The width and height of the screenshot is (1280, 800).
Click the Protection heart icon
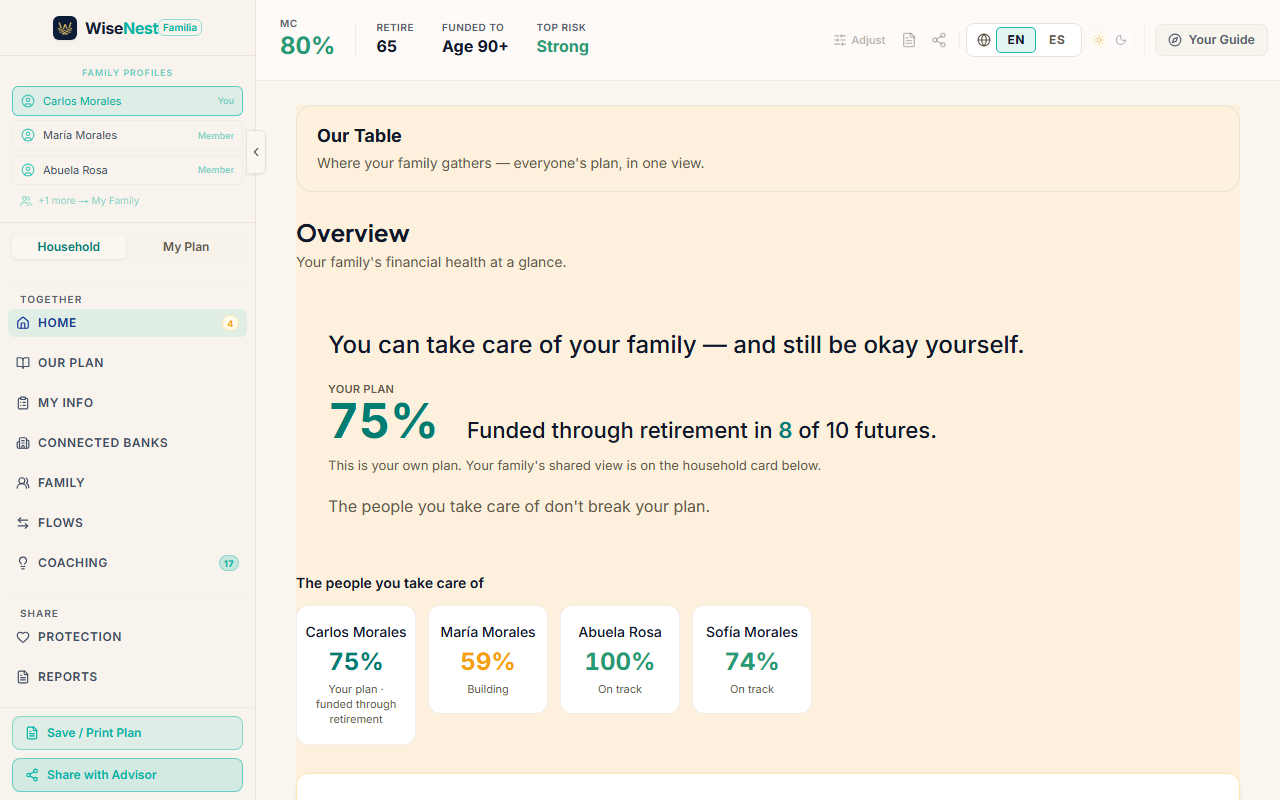pos(23,637)
